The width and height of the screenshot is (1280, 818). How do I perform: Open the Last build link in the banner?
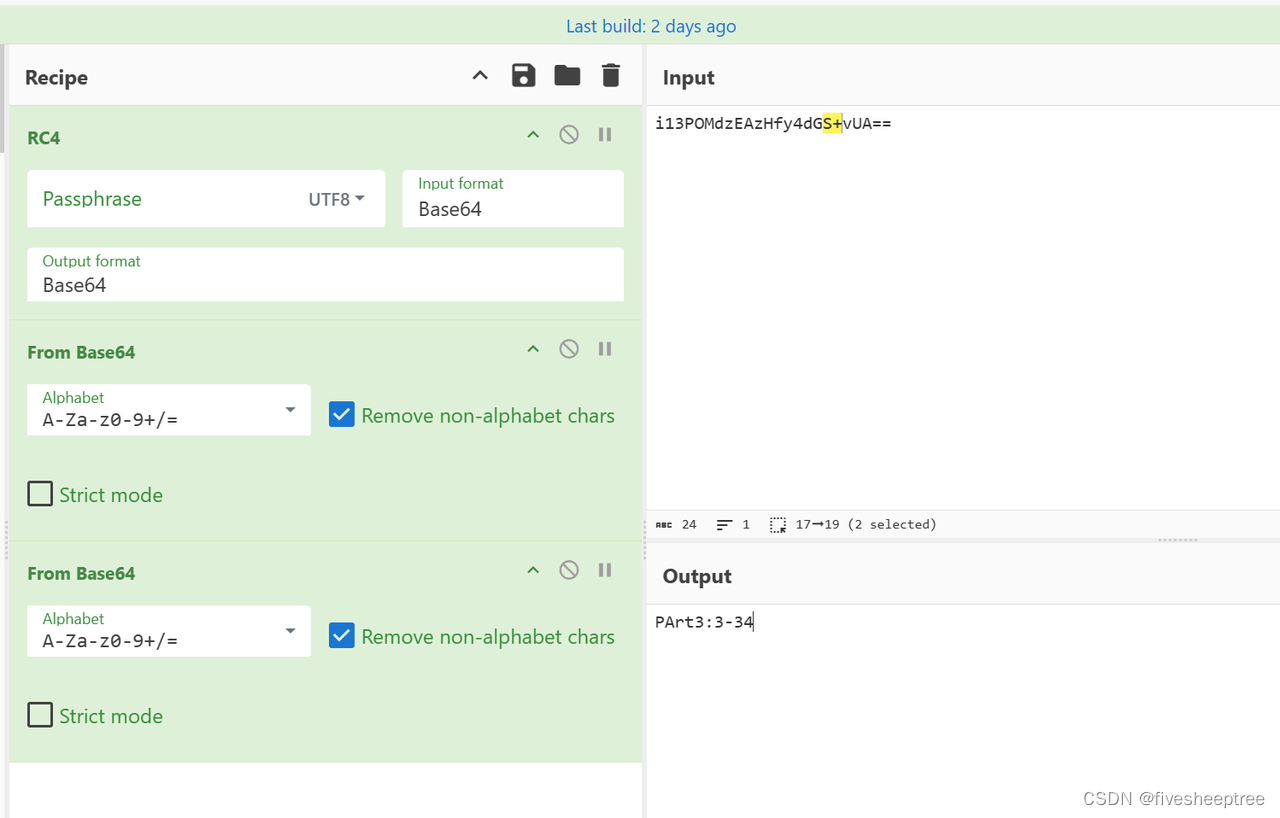point(651,26)
